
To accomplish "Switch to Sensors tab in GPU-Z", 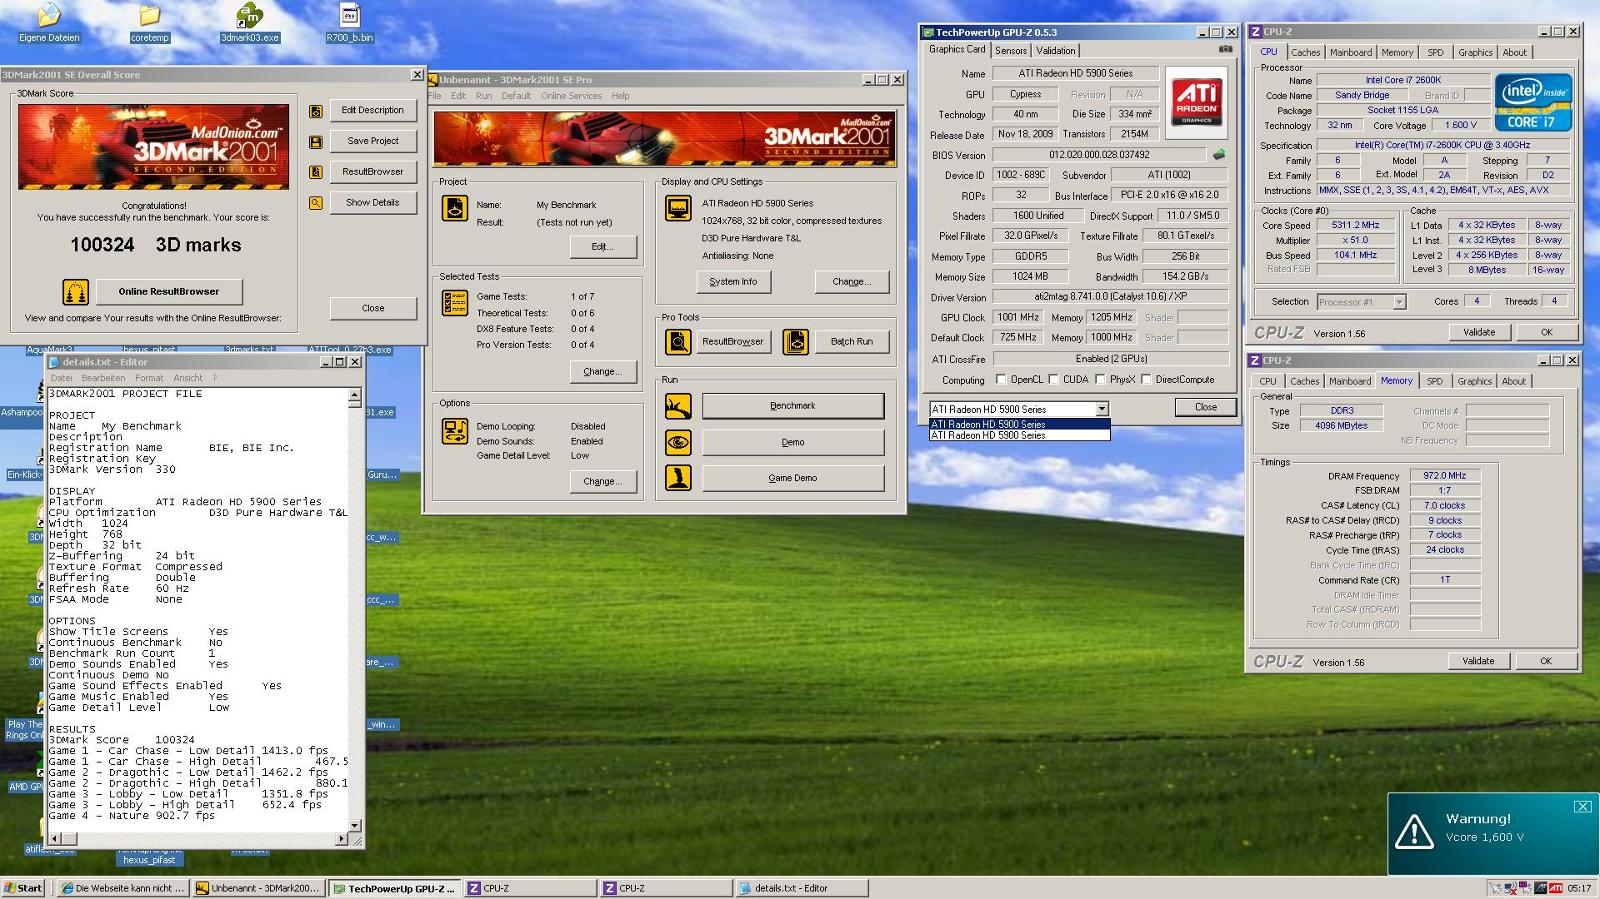I will pos(1010,51).
